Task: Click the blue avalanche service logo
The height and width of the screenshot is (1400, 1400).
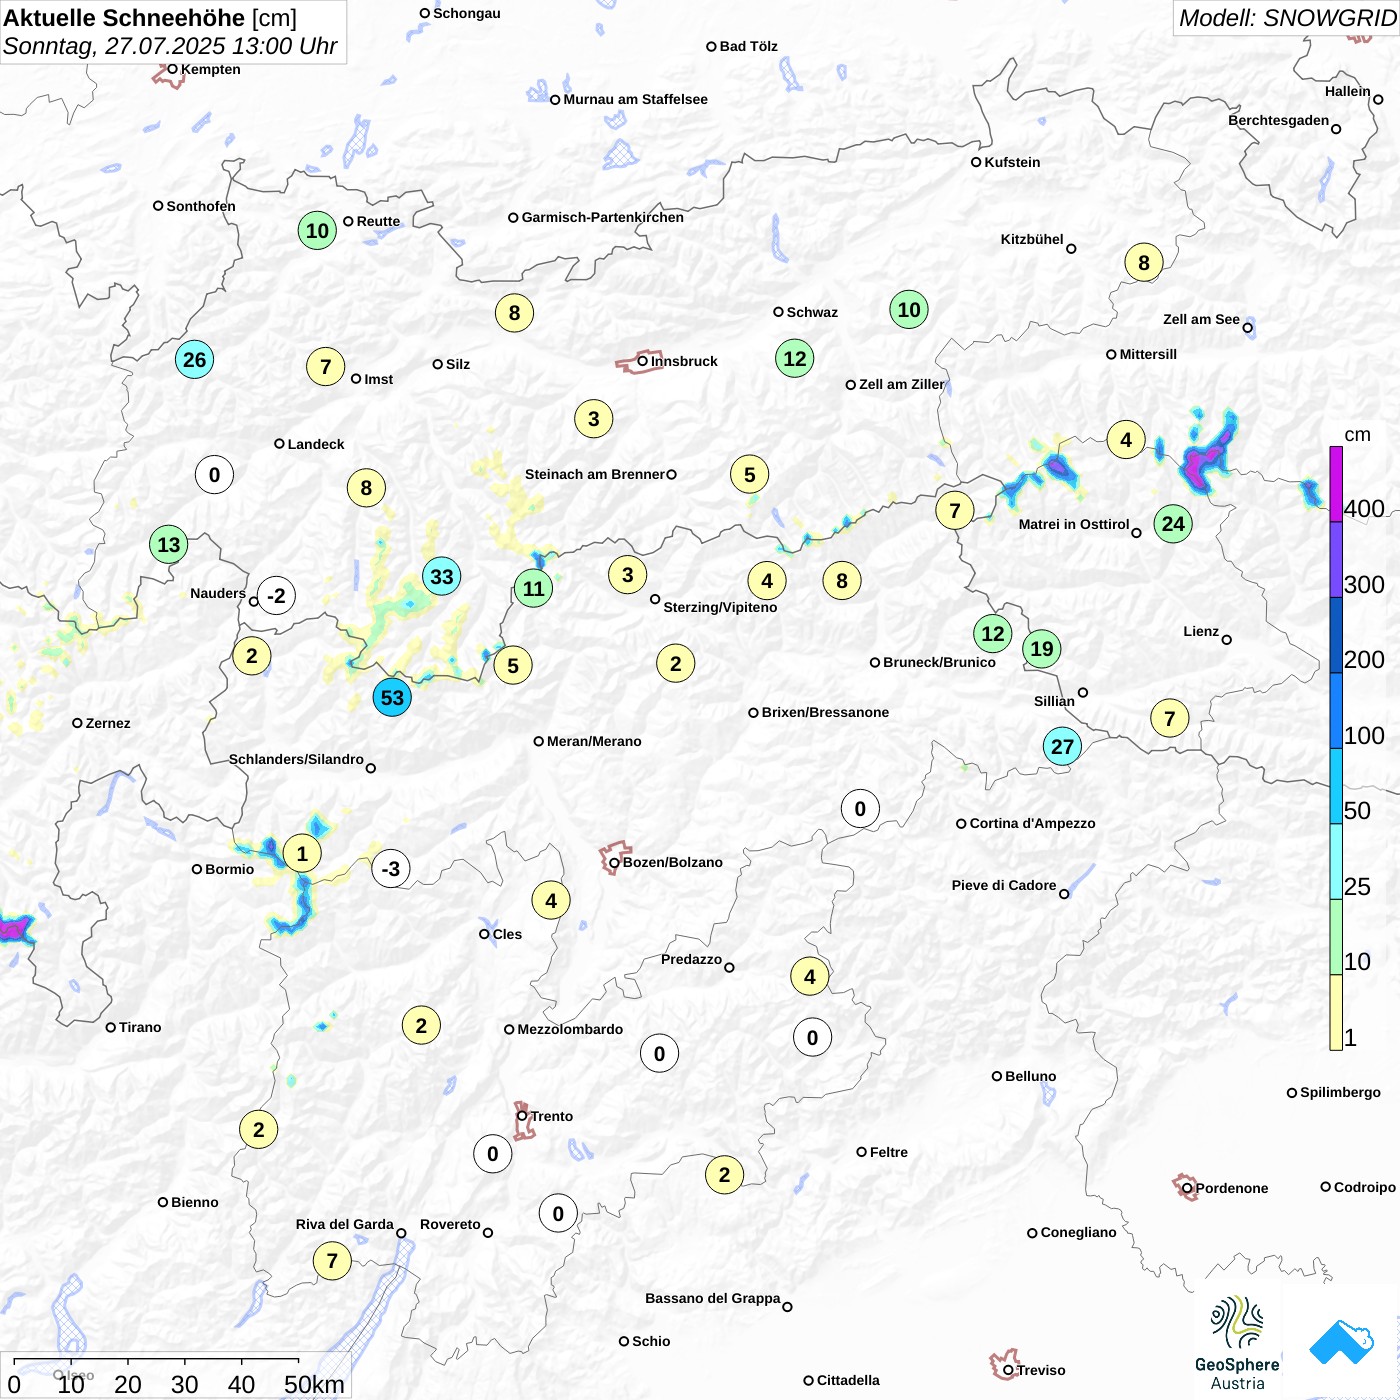Action: tap(1341, 1343)
